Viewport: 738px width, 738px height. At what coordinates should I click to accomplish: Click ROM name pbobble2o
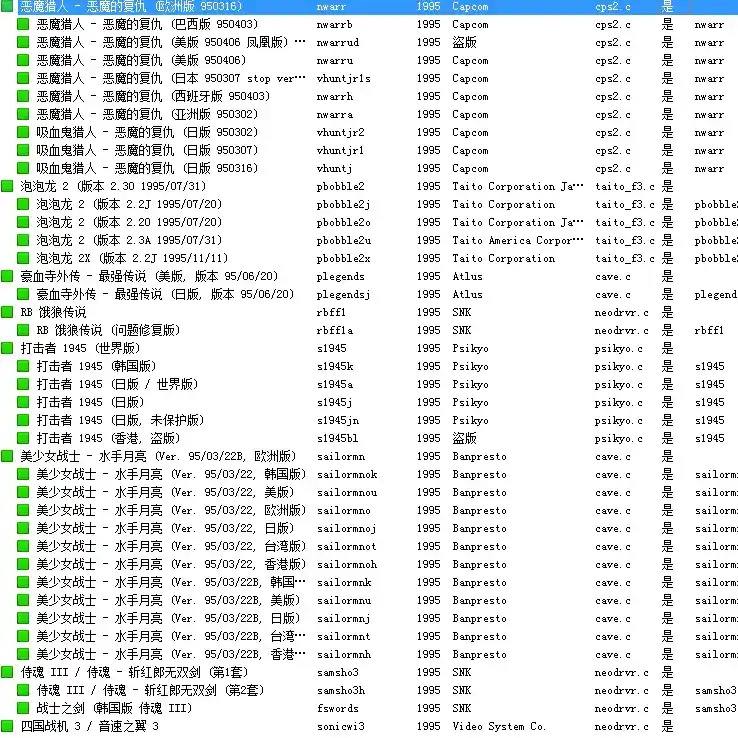(x=344, y=222)
